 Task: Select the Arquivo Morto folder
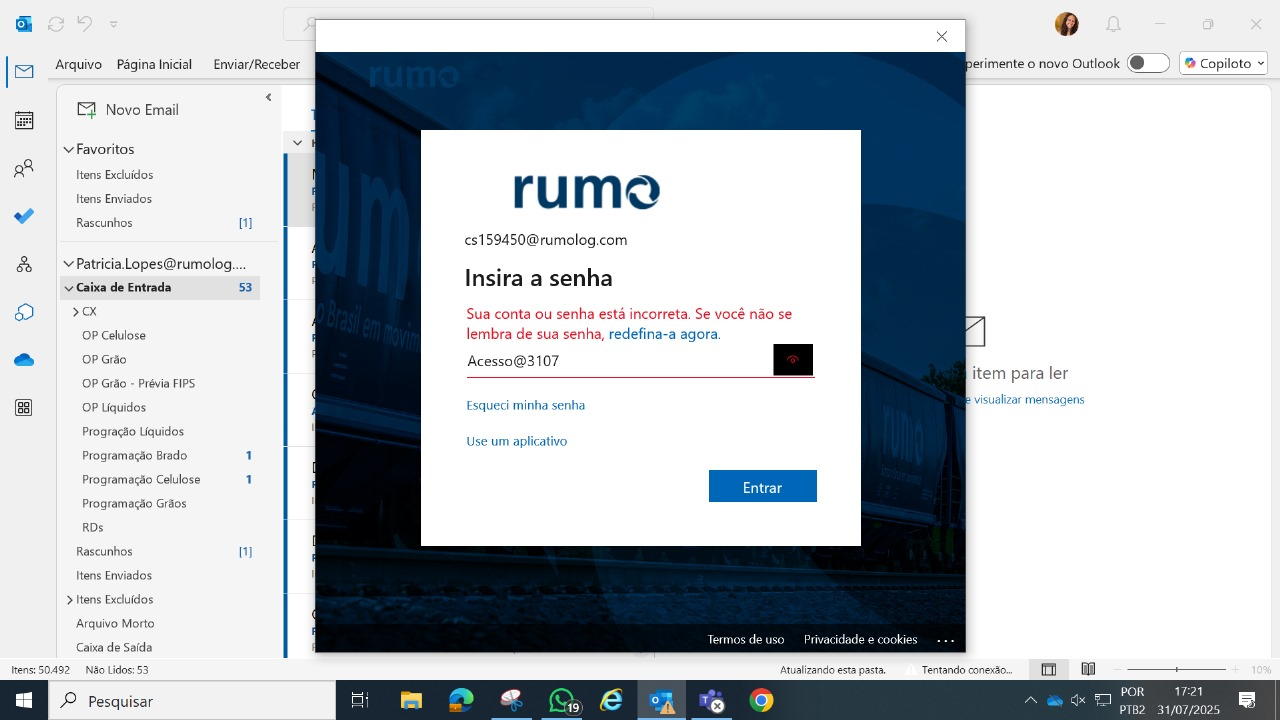(x=115, y=624)
